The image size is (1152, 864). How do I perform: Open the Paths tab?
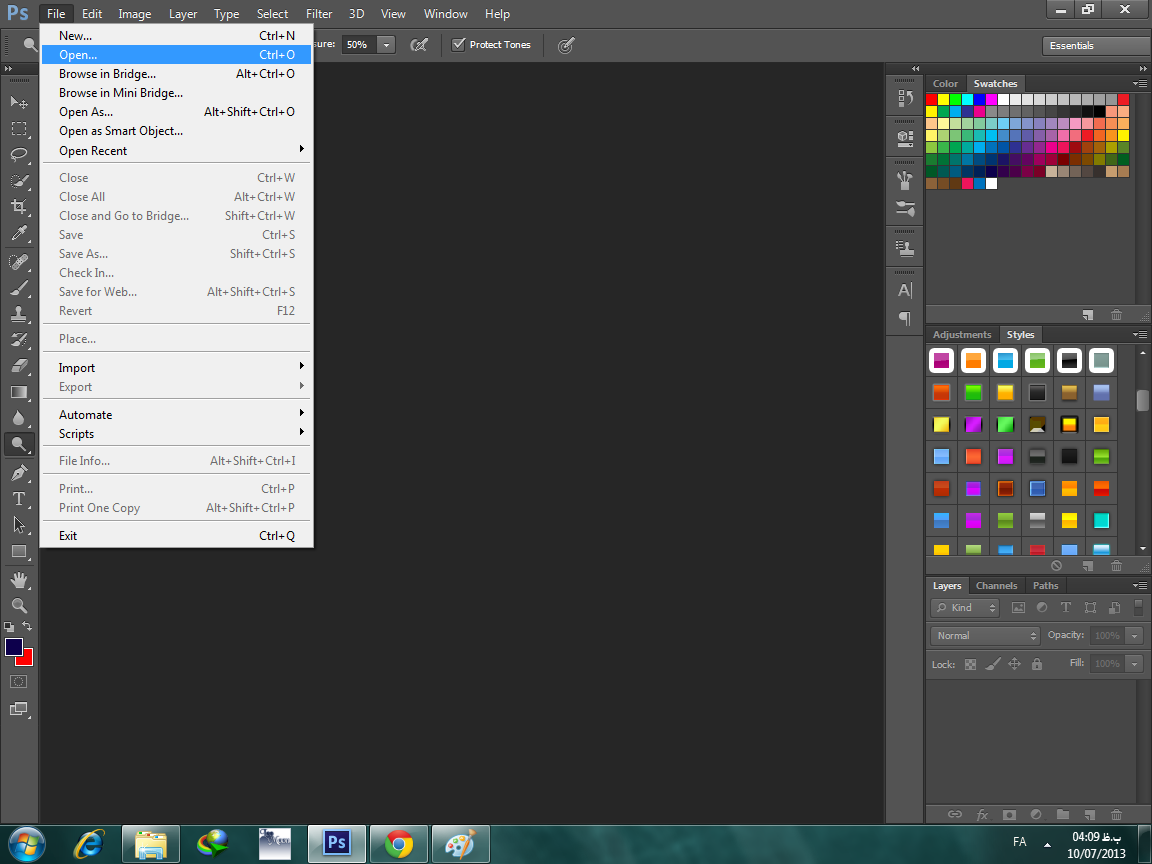[x=1045, y=586]
